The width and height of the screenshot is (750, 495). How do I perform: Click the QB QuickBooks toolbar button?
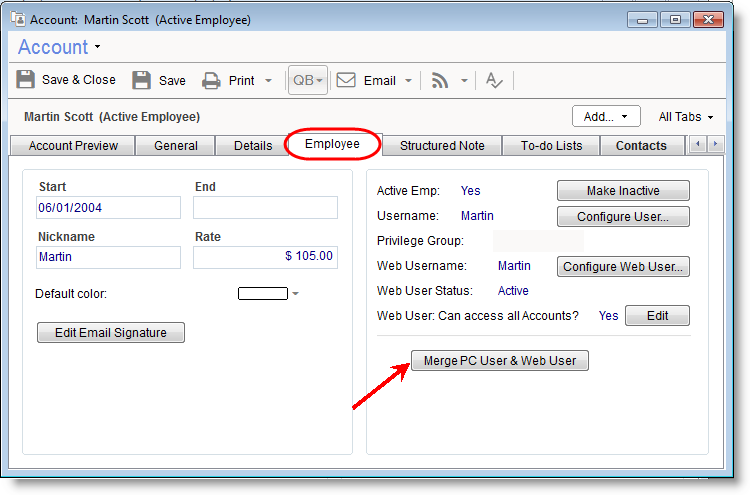click(x=307, y=80)
